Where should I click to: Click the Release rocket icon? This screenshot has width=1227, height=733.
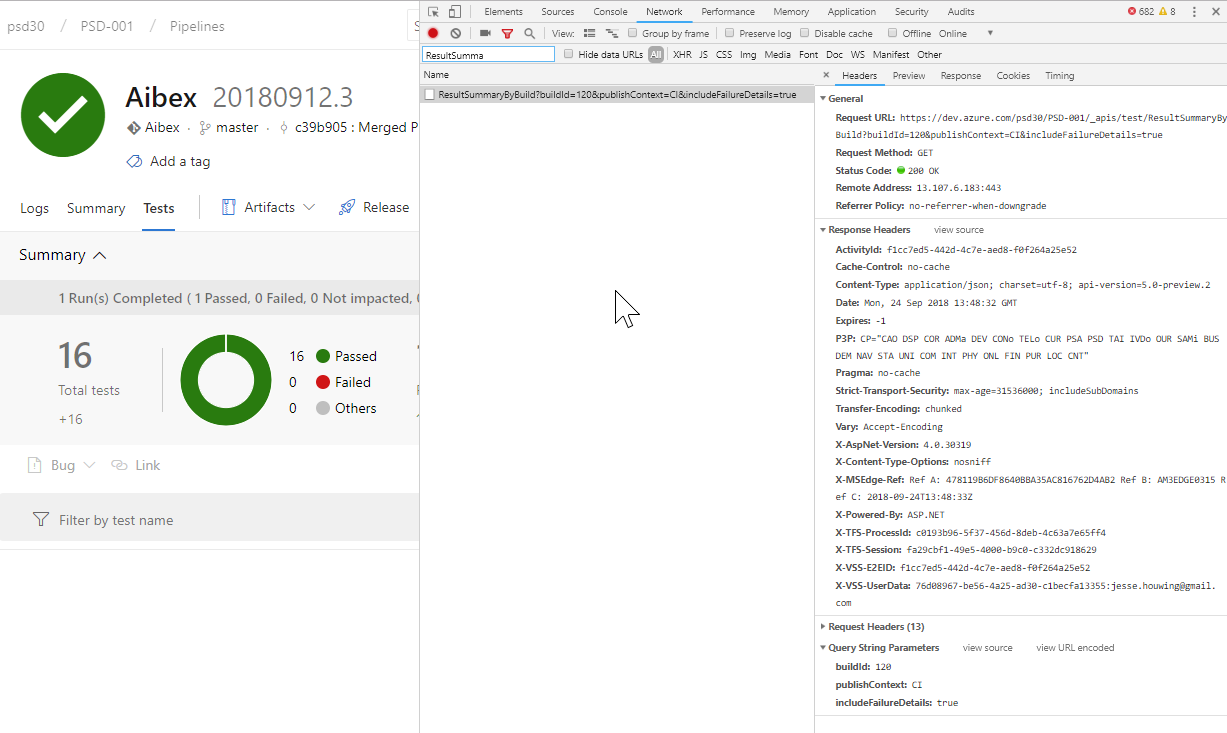pyautogui.click(x=347, y=207)
